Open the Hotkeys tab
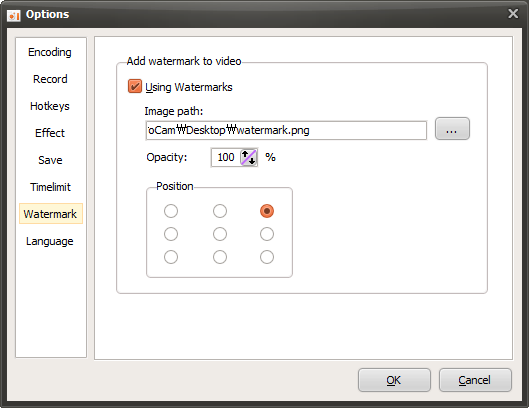Screen dimensions: 529x408 coord(50,106)
